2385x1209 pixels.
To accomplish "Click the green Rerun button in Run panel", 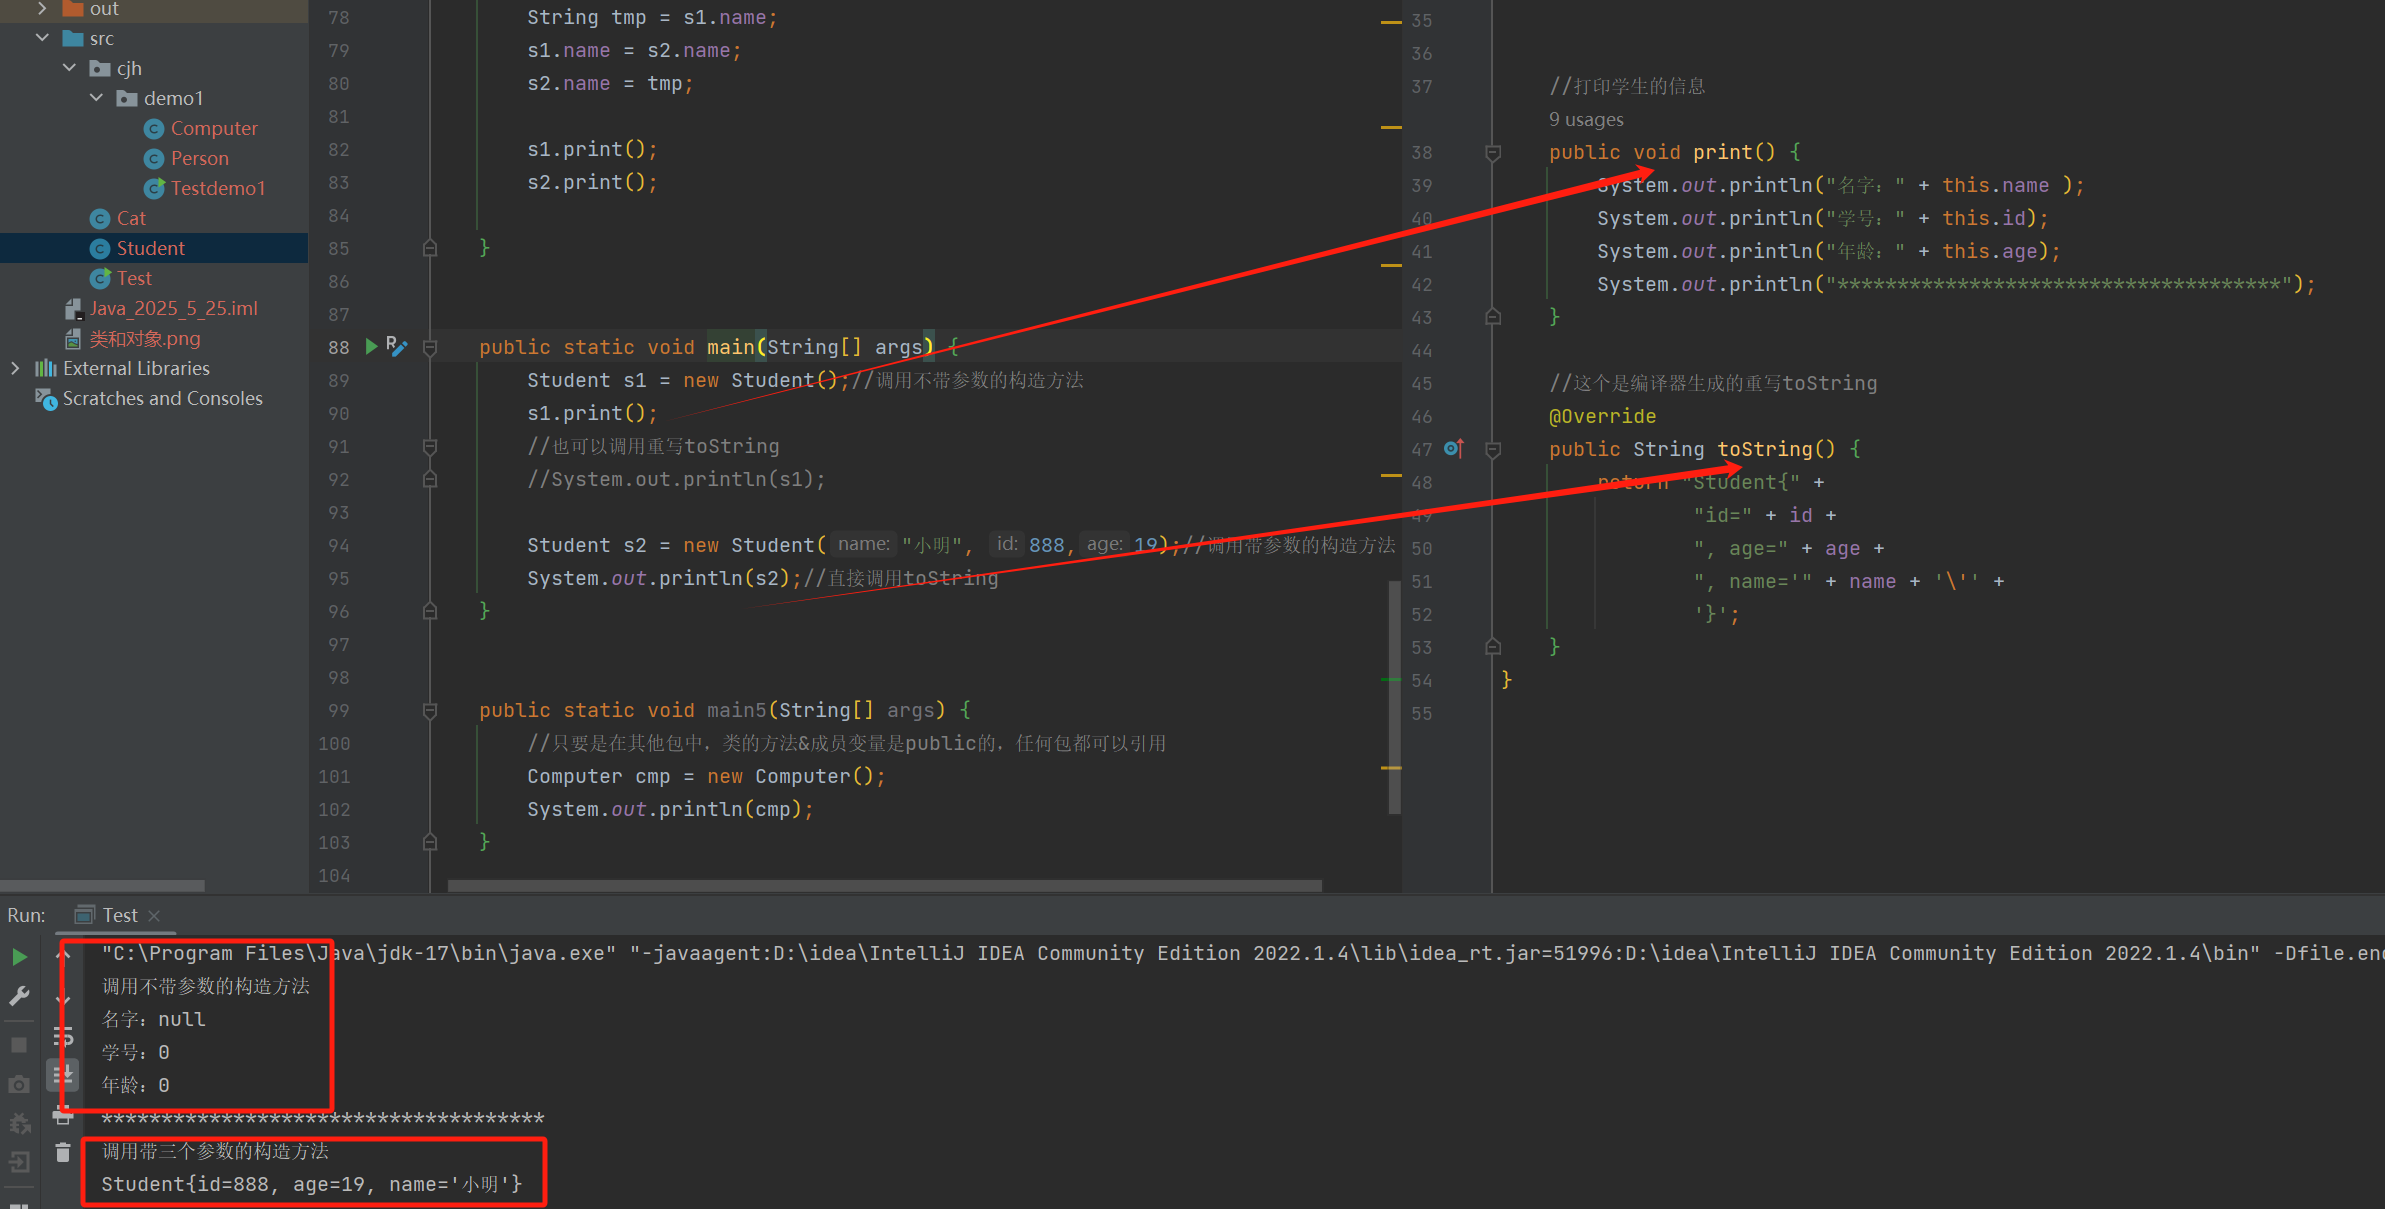I will tap(19, 957).
